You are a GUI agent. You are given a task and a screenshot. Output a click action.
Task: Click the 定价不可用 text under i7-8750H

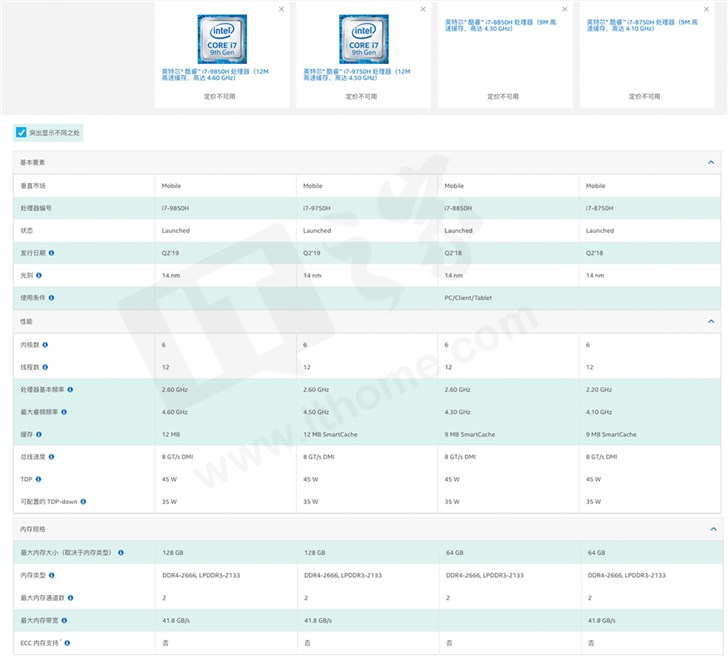tap(644, 97)
